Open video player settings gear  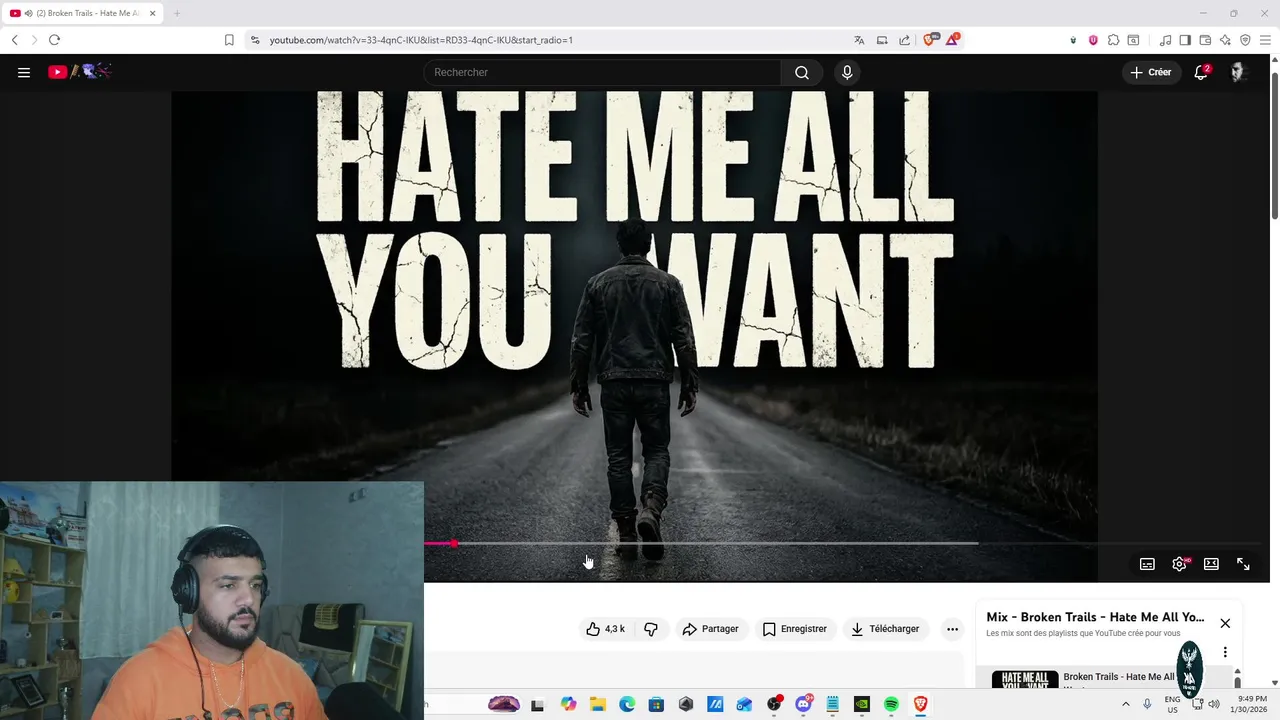1179,564
